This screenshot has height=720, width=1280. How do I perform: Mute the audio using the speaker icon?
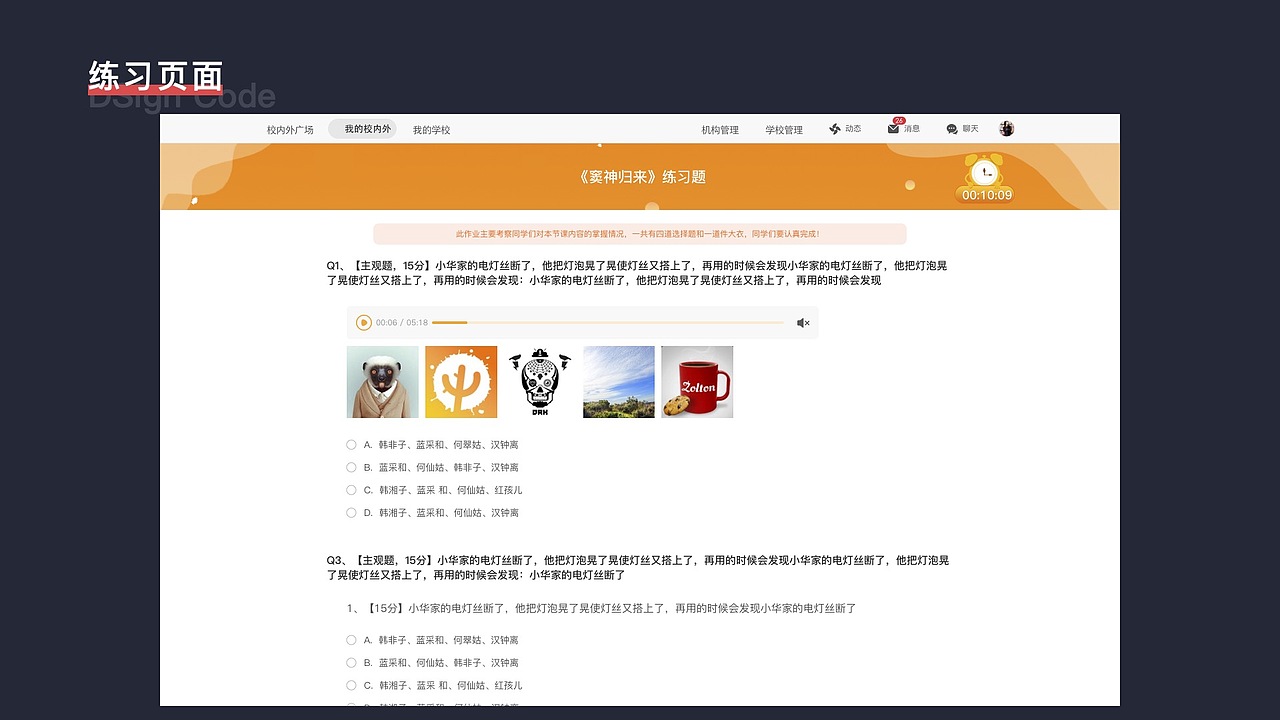pyautogui.click(x=803, y=323)
